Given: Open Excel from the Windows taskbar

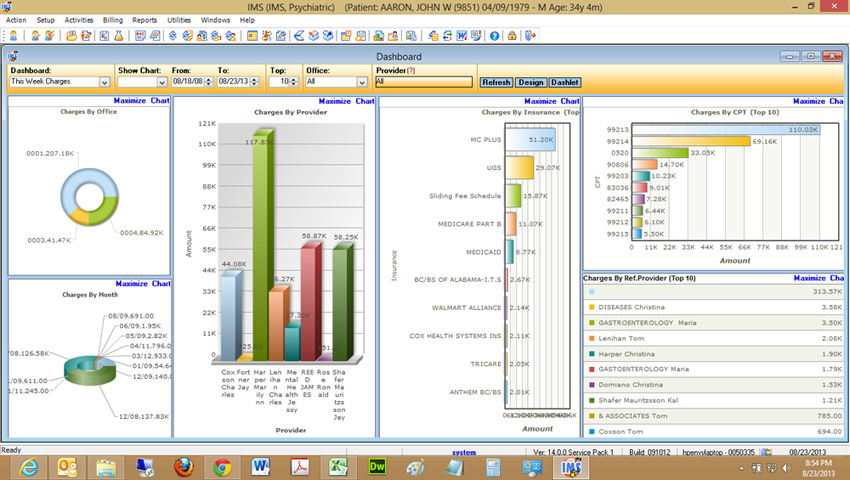Looking at the screenshot, I should coord(338,467).
